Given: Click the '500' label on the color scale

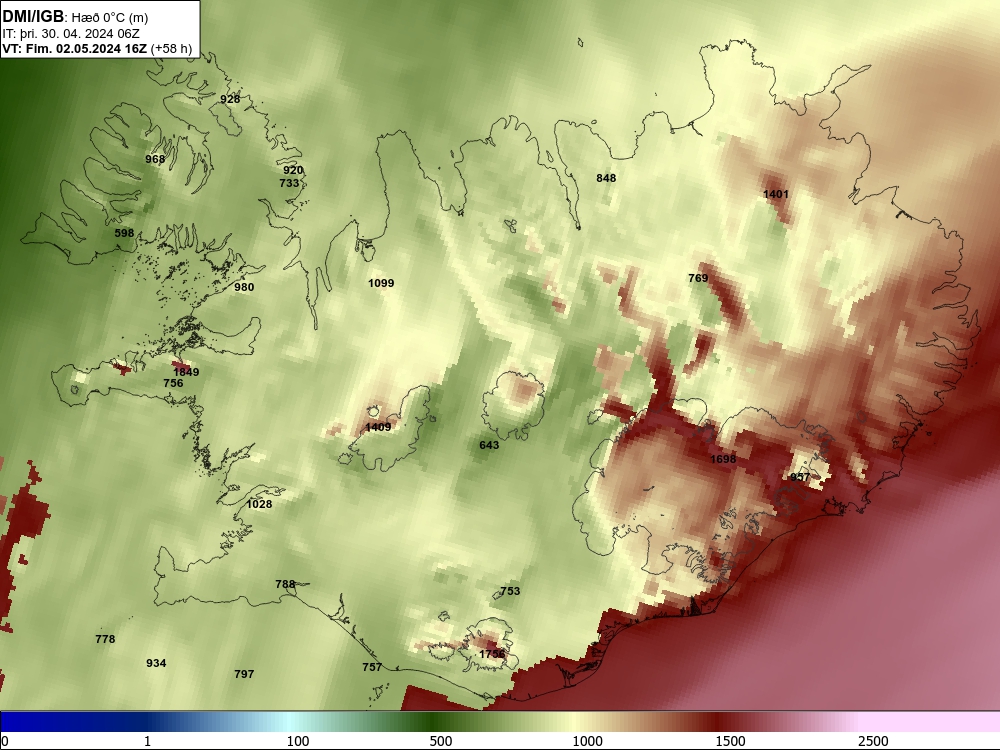Looking at the screenshot, I should coord(441,741).
